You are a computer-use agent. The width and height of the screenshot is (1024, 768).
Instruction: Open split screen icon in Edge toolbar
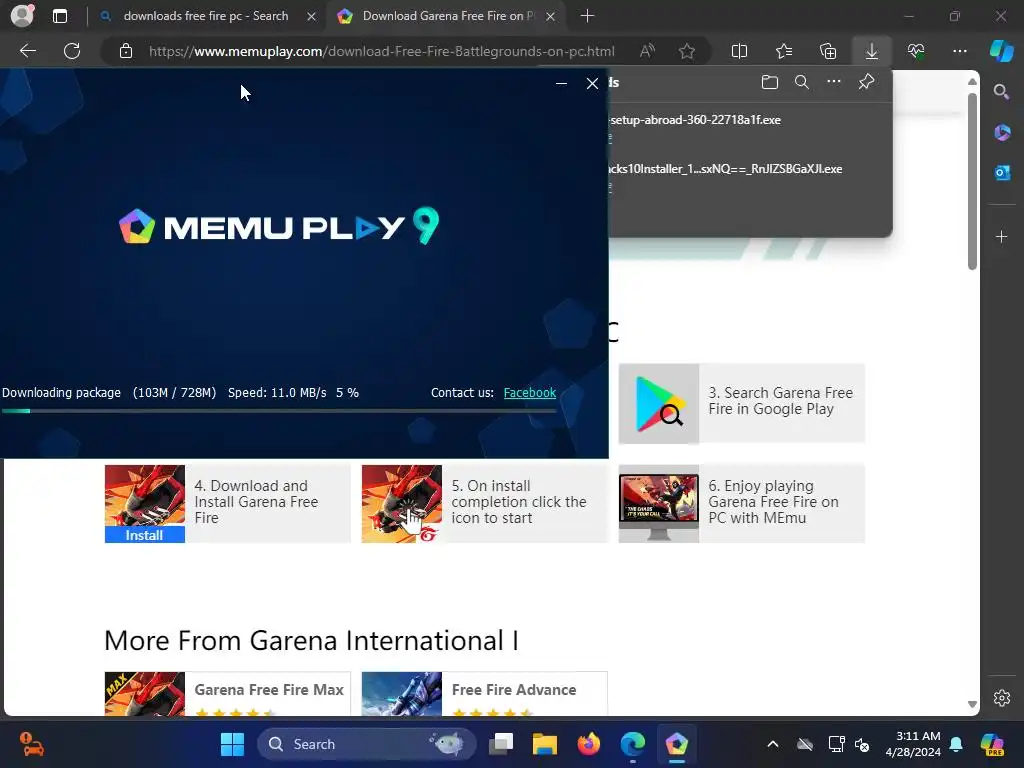click(x=739, y=51)
